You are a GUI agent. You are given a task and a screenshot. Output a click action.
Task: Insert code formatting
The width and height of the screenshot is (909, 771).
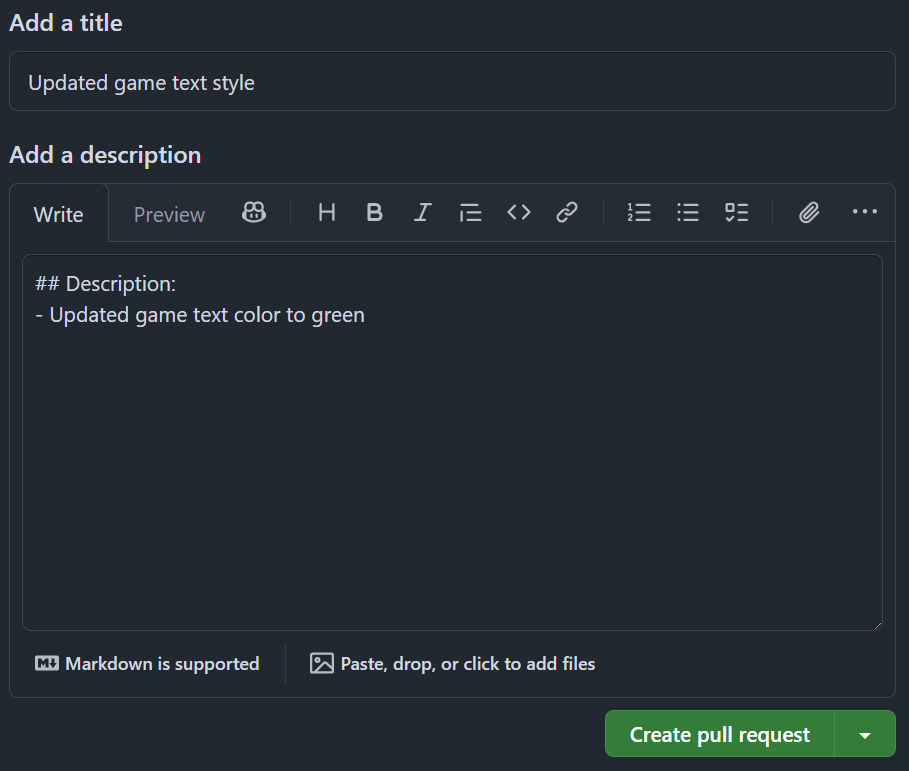click(x=519, y=213)
